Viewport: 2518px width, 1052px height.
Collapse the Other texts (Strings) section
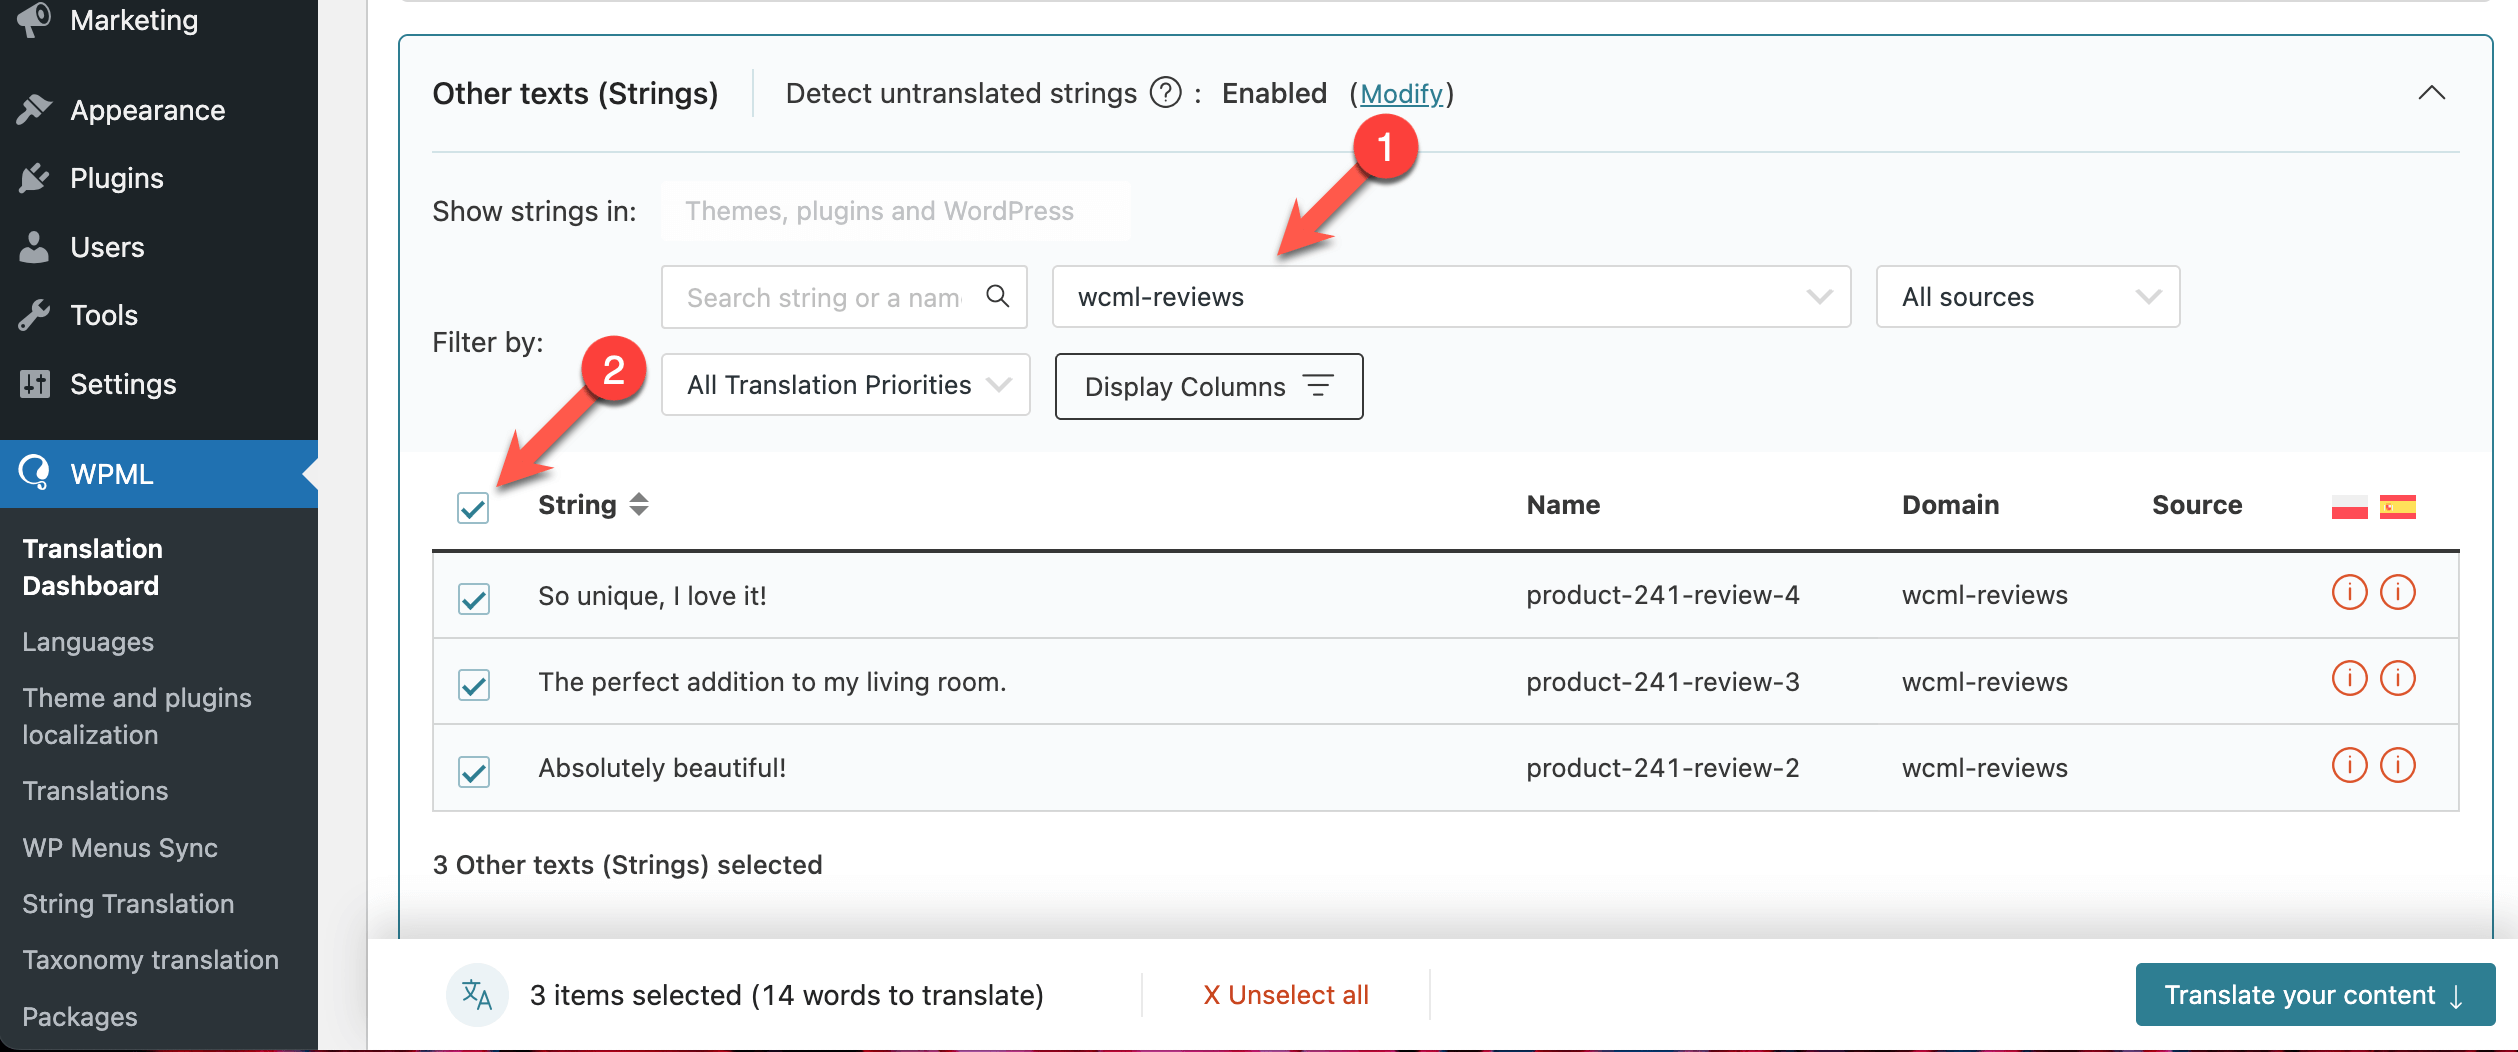pyautogui.click(x=2431, y=94)
